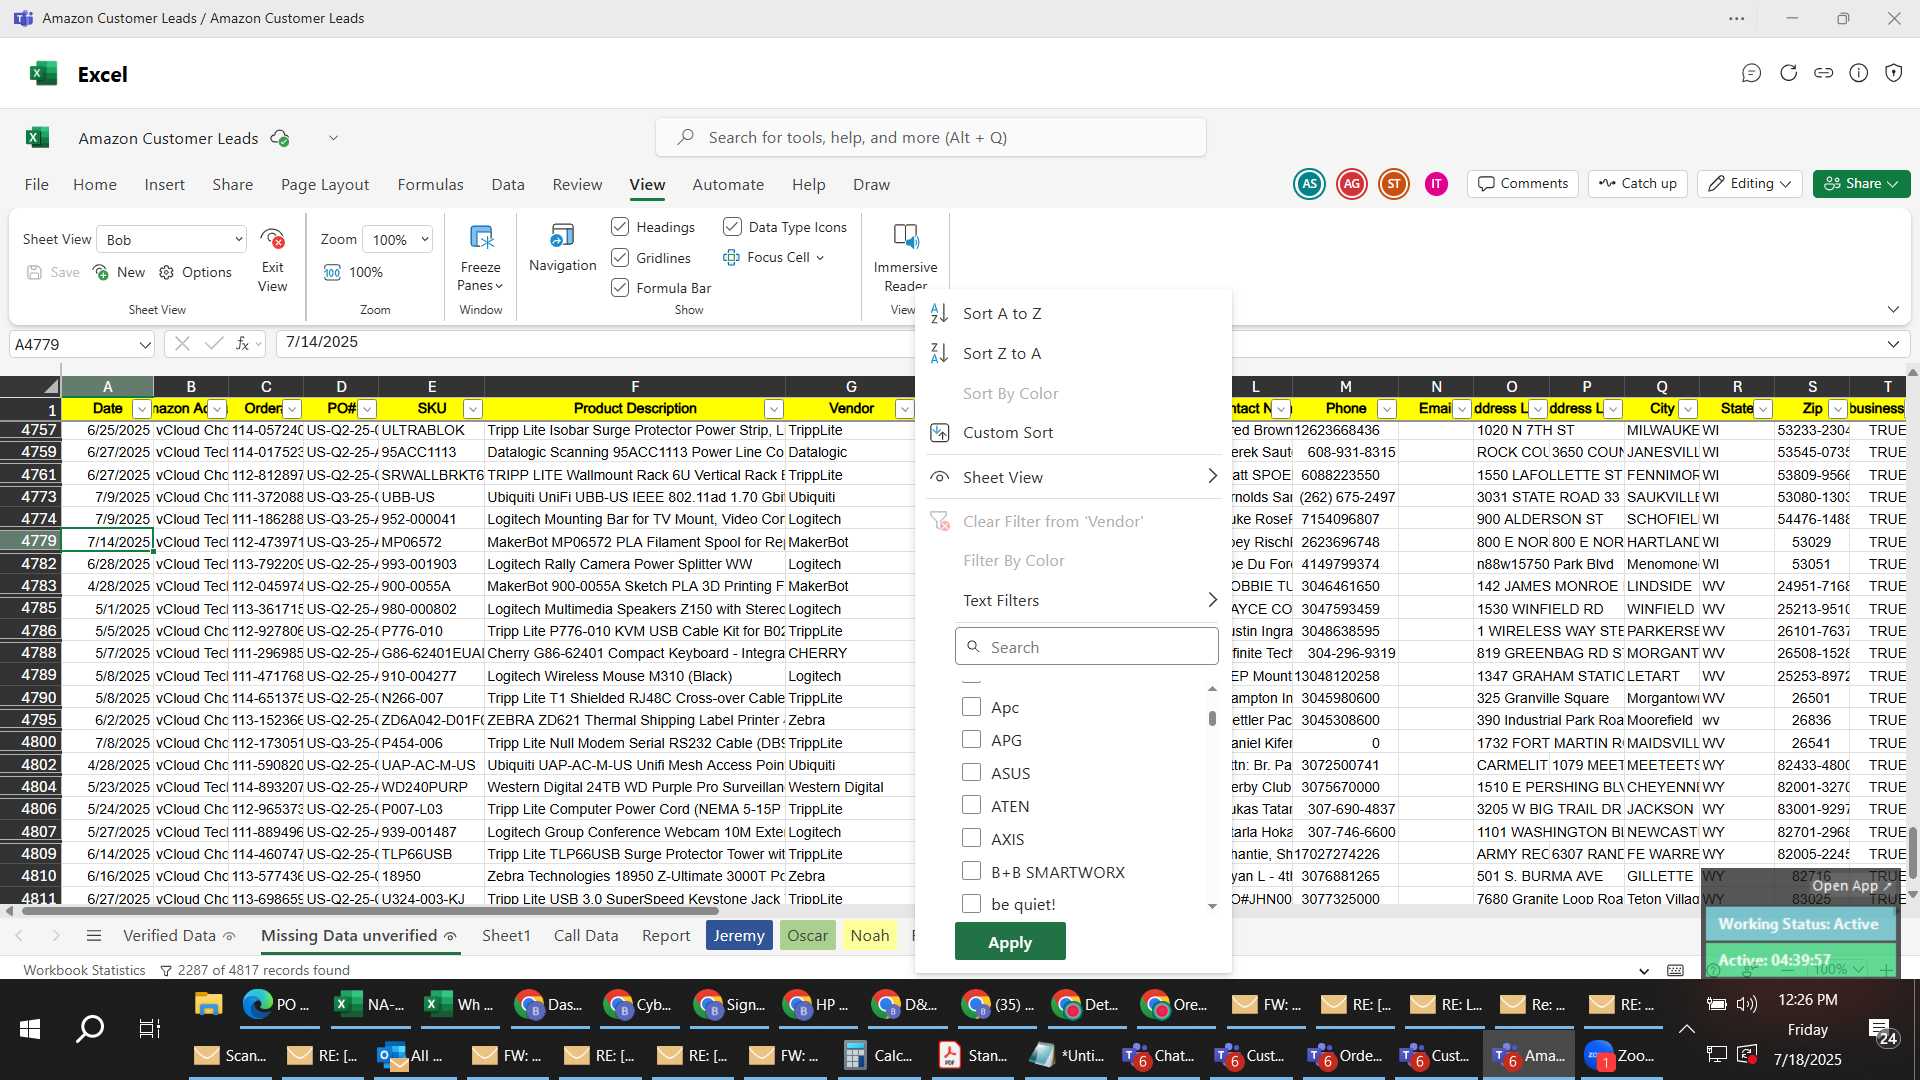Click the Exit View icon
This screenshot has width=1920, height=1080.
[x=272, y=239]
